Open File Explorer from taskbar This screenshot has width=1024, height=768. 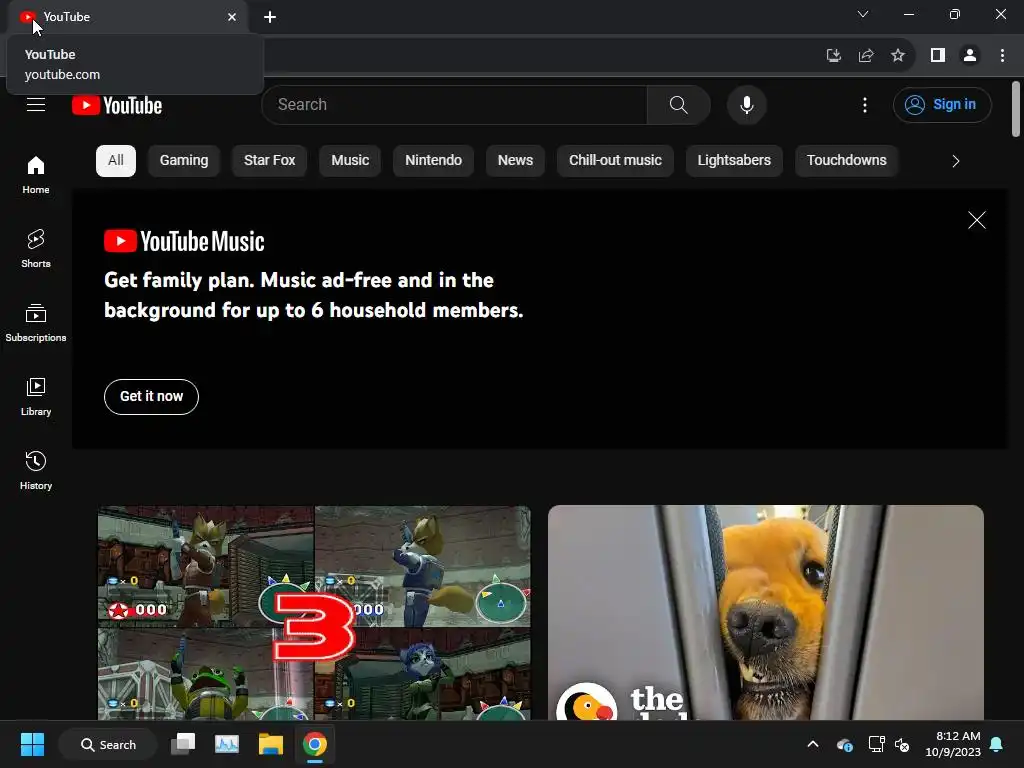pyautogui.click(x=270, y=744)
